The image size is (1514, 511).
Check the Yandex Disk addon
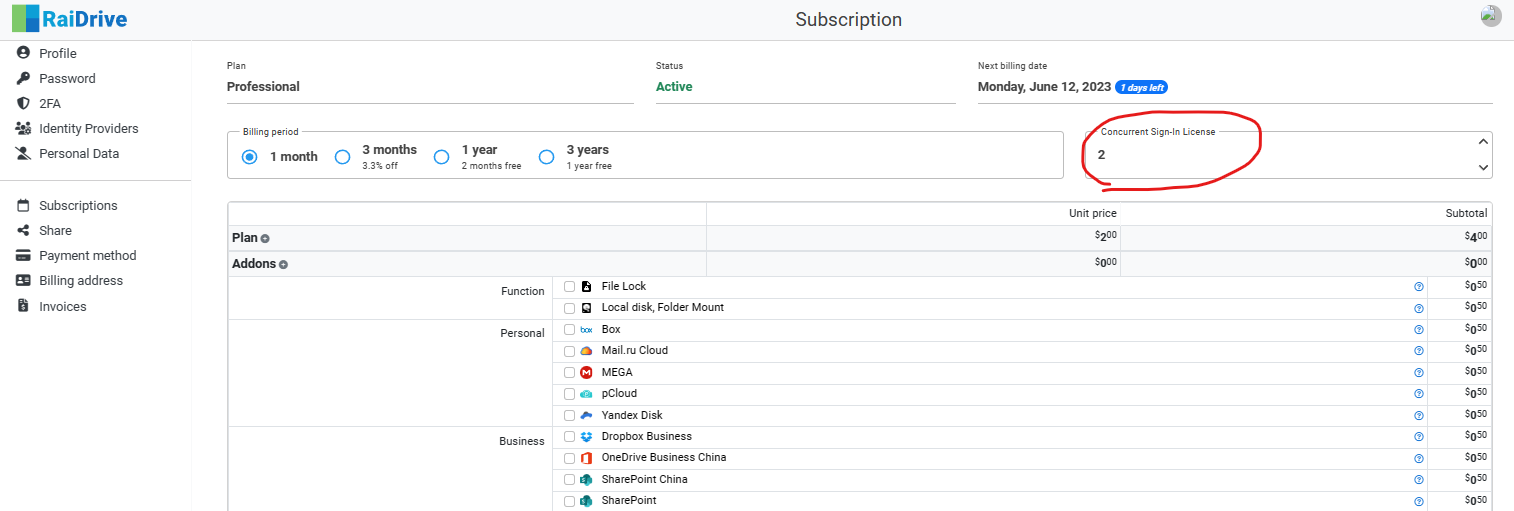click(x=569, y=416)
